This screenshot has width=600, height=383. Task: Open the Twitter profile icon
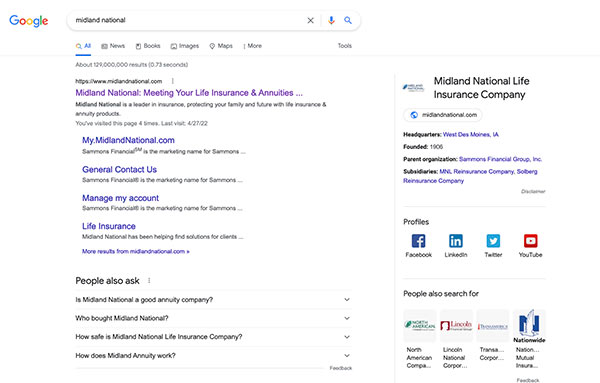[x=493, y=241]
